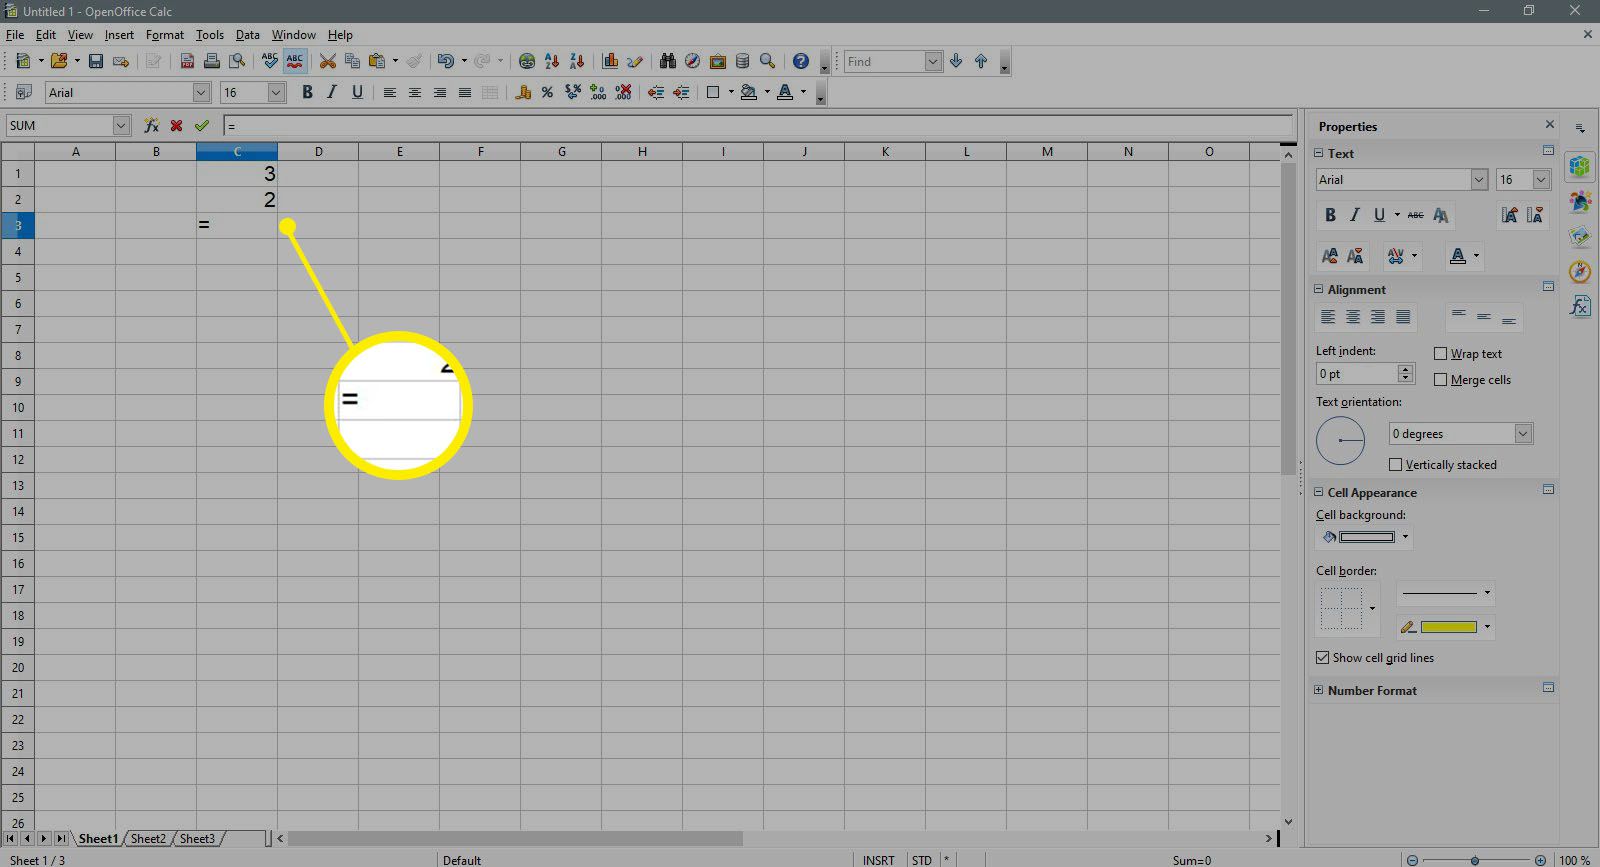Image resolution: width=1600 pixels, height=867 pixels.
Task: Apply percent number format
Action: [x=547, y=92]
